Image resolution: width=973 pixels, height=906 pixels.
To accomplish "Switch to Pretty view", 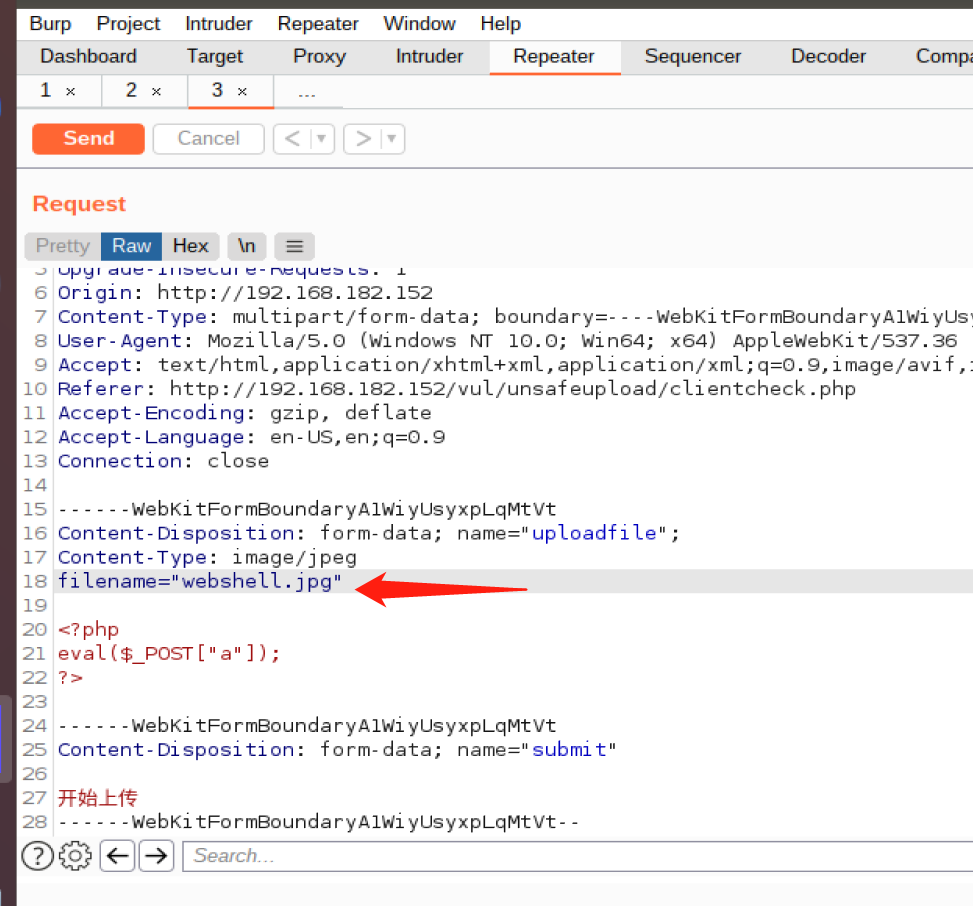I will [63, 246].
